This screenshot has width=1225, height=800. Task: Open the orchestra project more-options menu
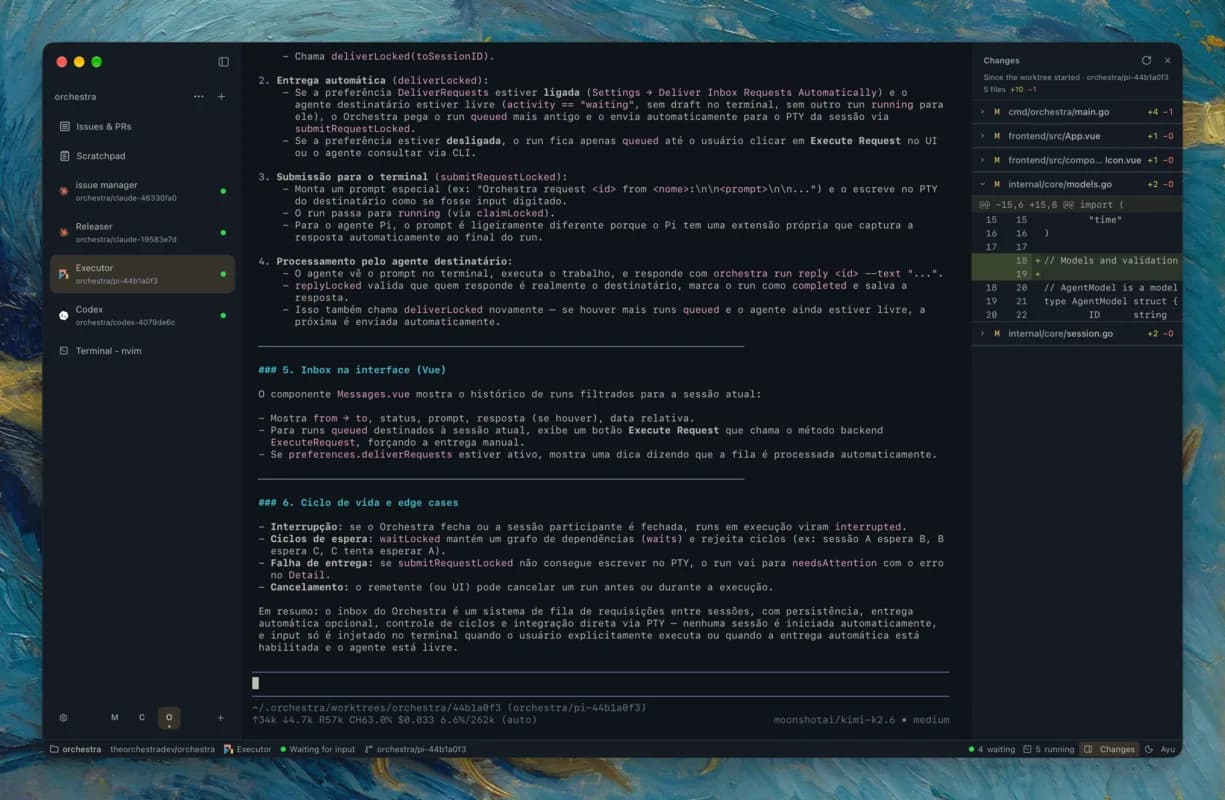pos(198,97)
